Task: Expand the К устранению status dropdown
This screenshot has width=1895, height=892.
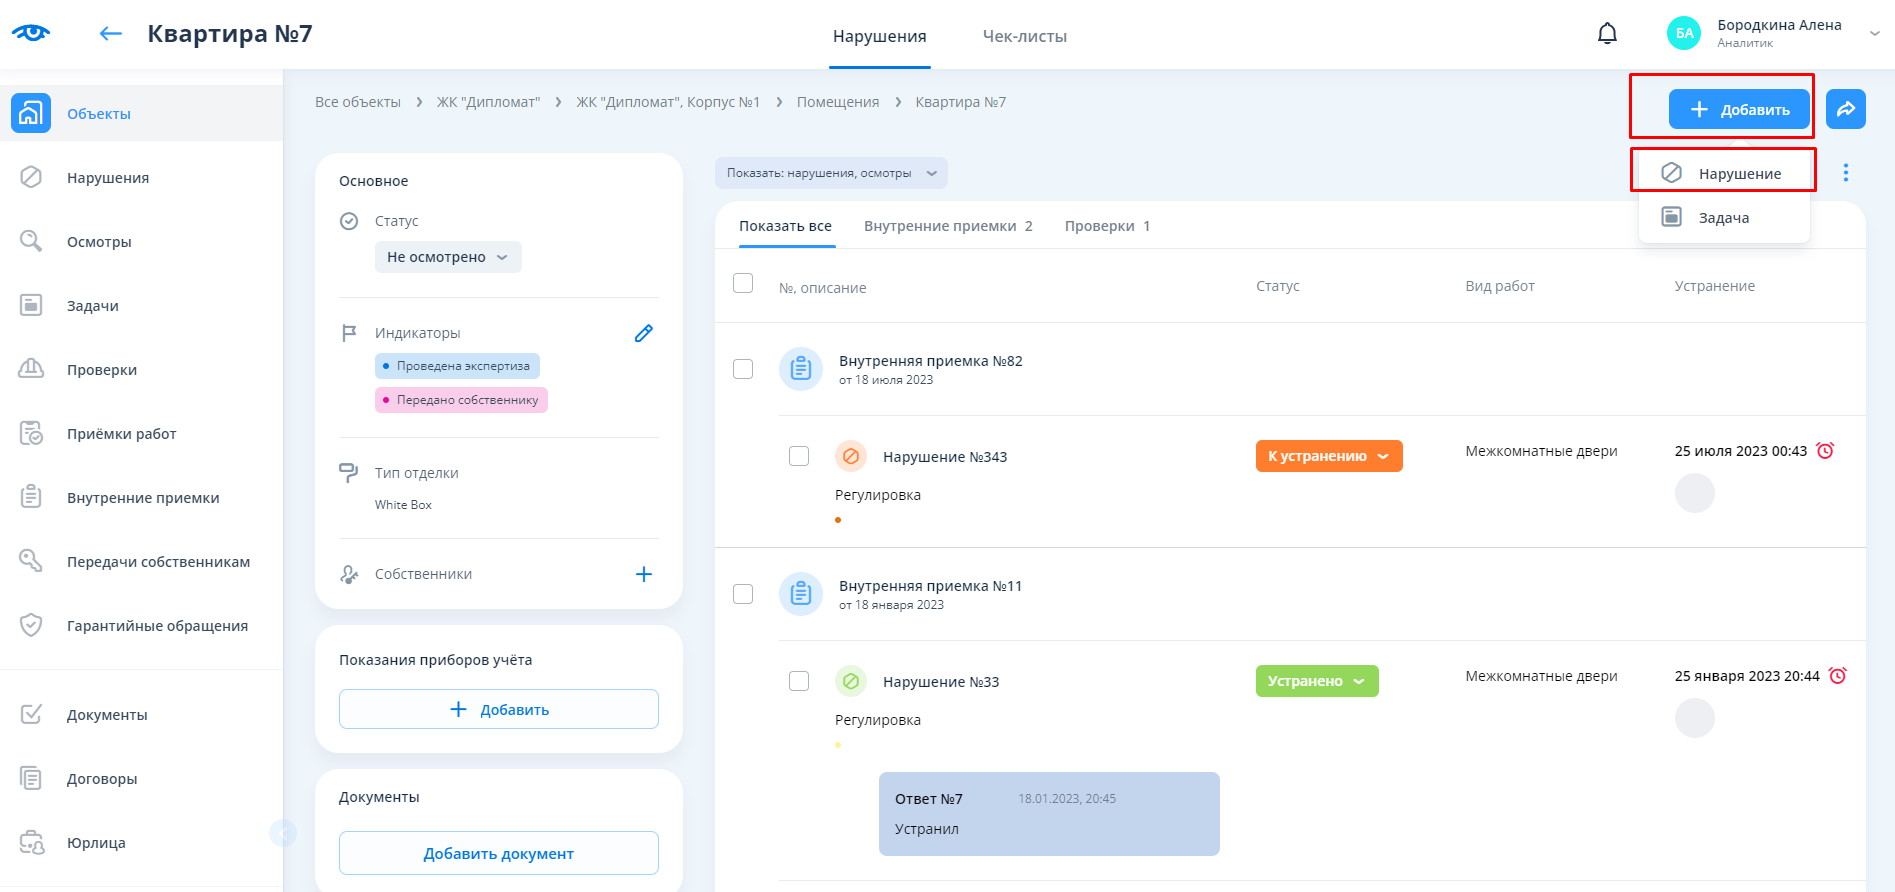Action: (x=1328, y=456)
